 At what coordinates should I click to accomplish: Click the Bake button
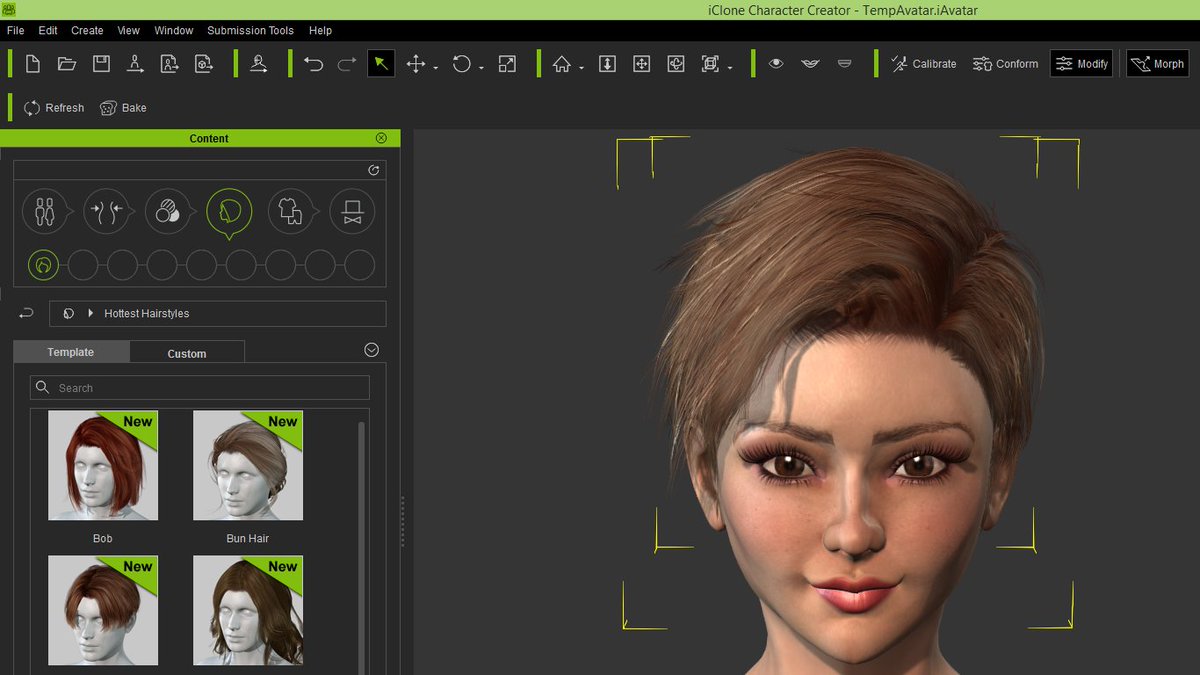(123, 107)
